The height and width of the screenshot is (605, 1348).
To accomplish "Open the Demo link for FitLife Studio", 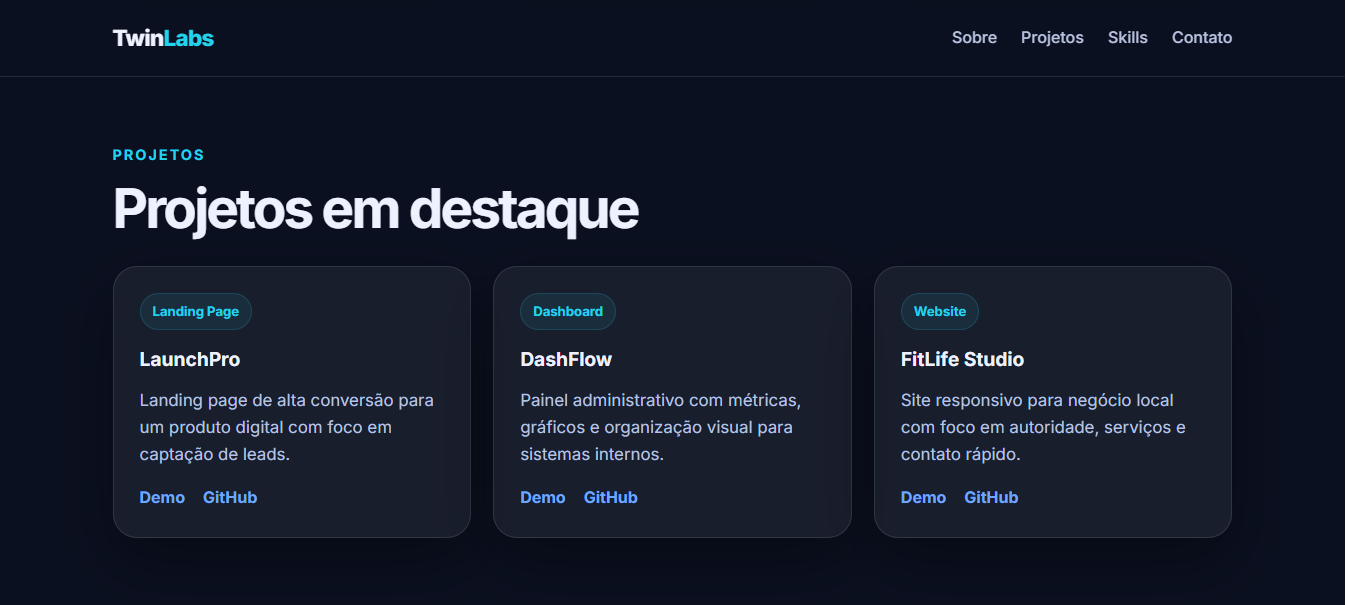I will pyautogui.click(x=923, y=497).
